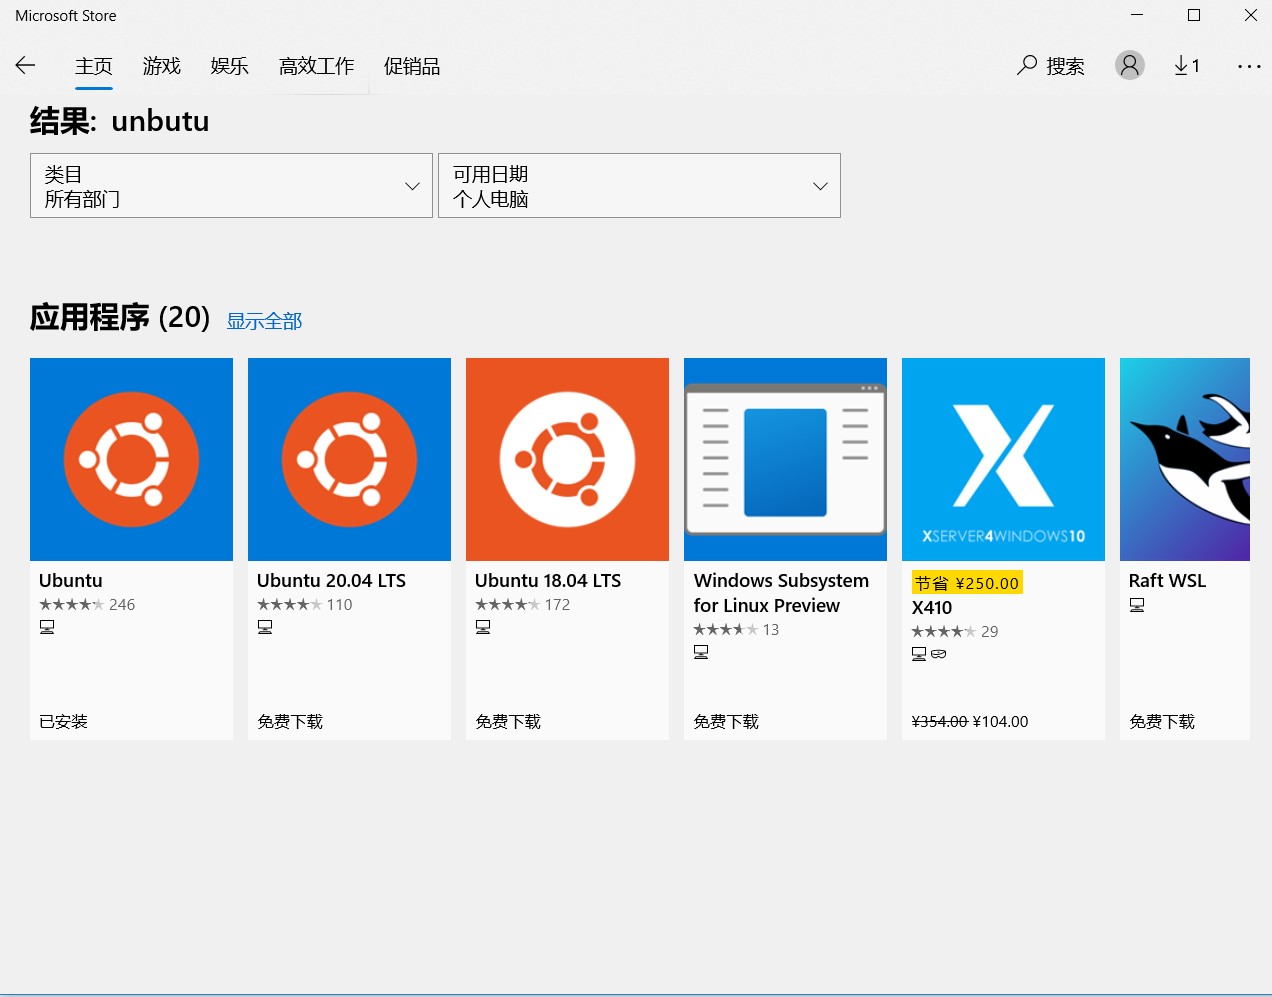Open the X410 title text
Viewport: 1272px width, 997px height.
932,607
